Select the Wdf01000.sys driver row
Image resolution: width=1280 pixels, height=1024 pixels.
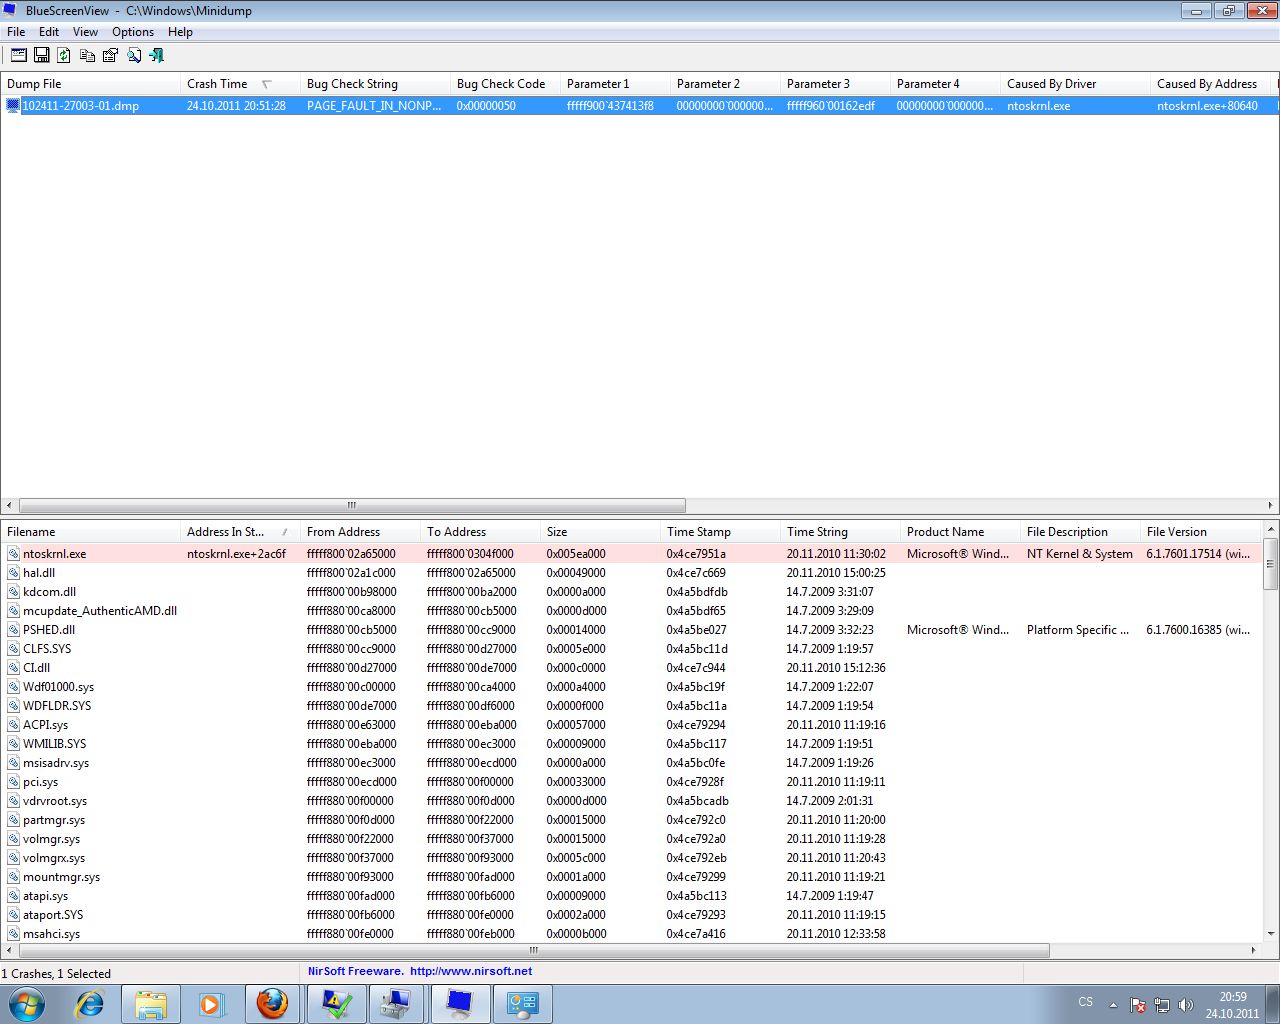(632, 687)
